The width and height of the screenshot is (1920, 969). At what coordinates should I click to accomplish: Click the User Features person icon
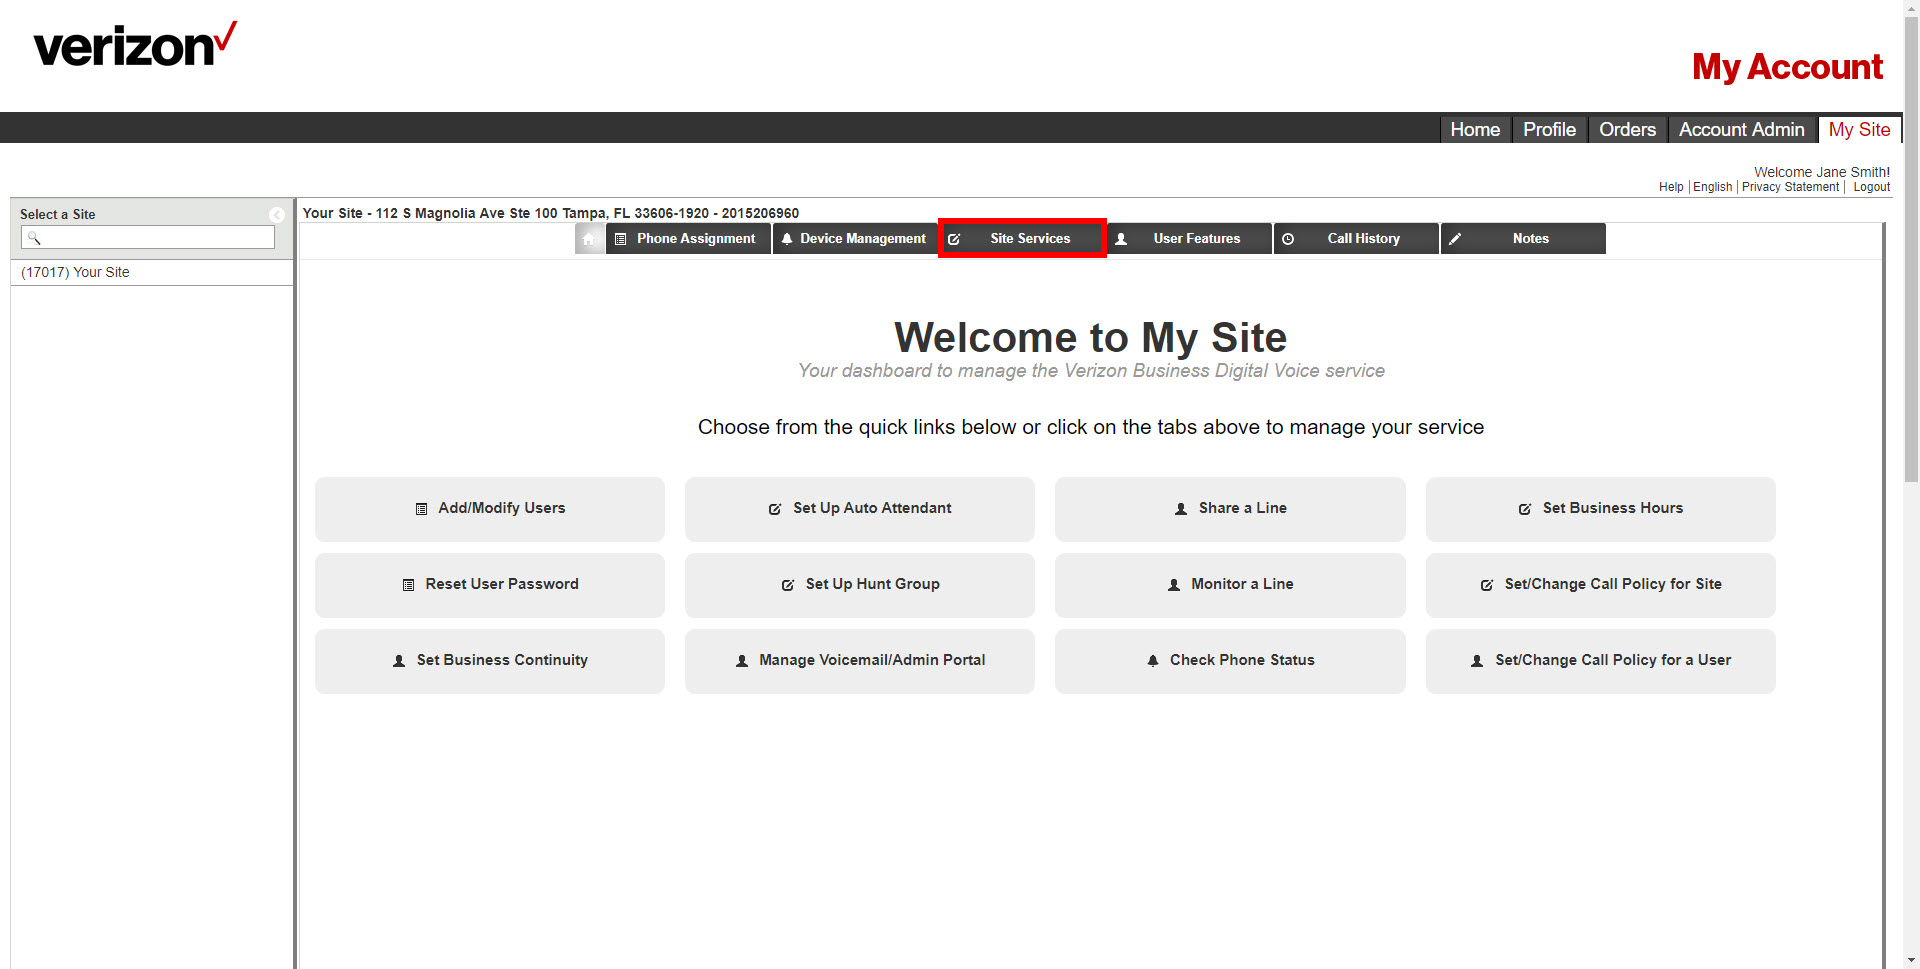click(x=1121, y=239)
